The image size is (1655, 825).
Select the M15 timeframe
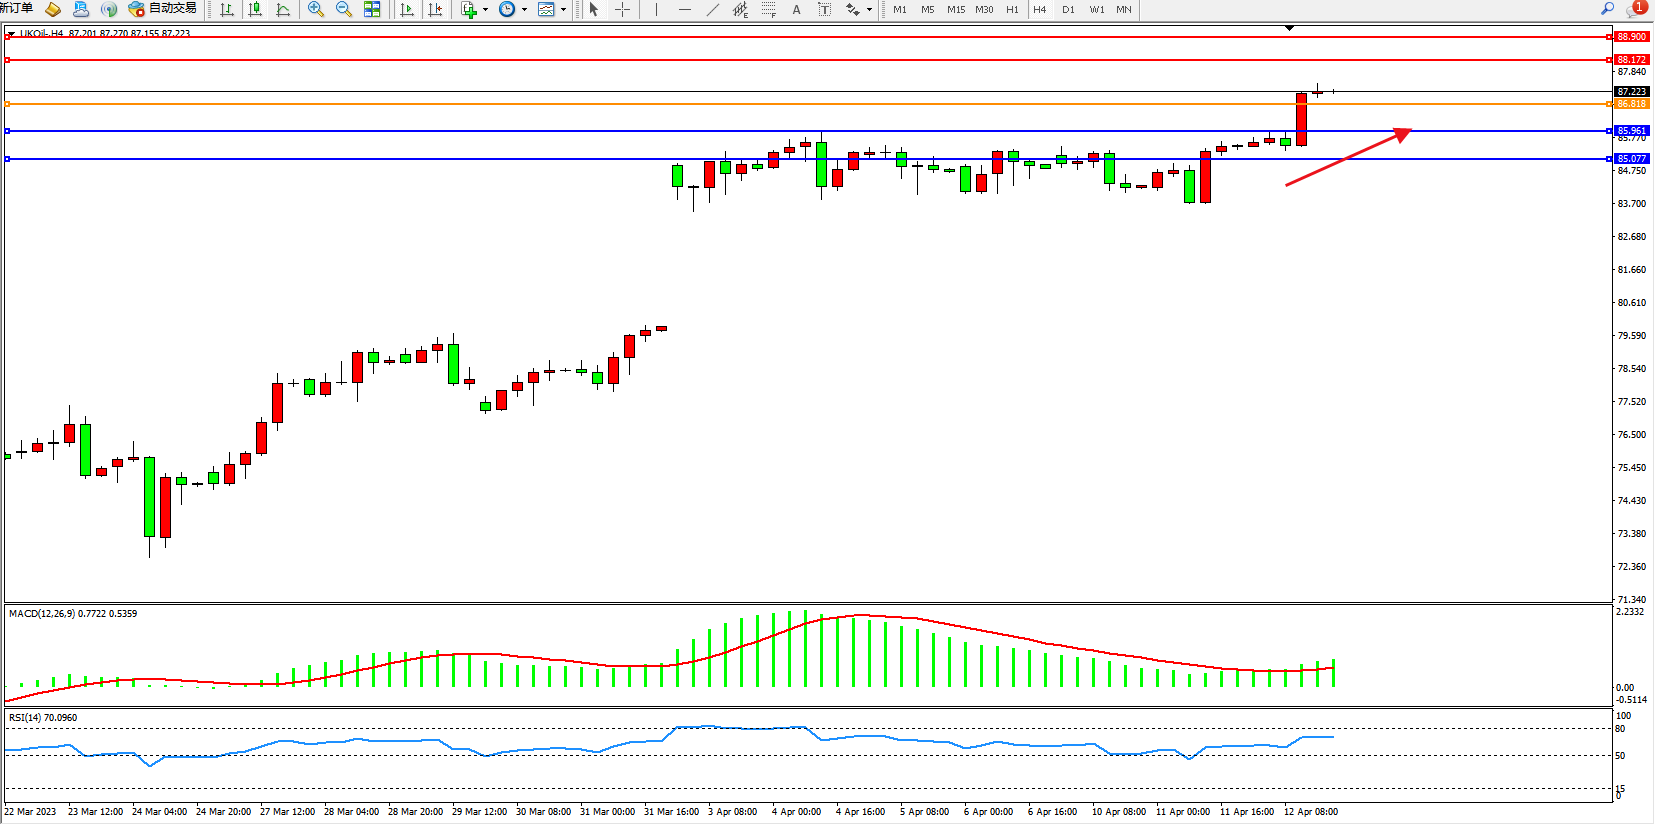[956, 9]
